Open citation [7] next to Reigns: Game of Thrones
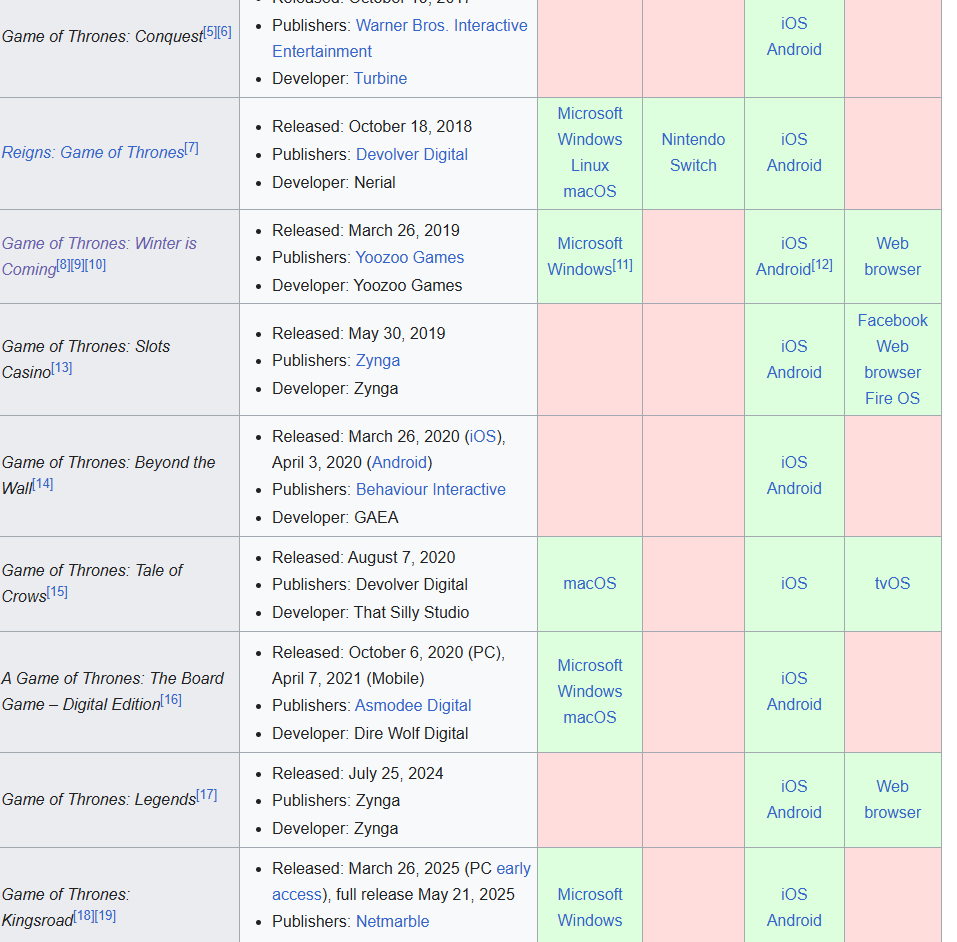Image resolution: width=957 pixels, height=942 pixels. click(x=192, y=148)
